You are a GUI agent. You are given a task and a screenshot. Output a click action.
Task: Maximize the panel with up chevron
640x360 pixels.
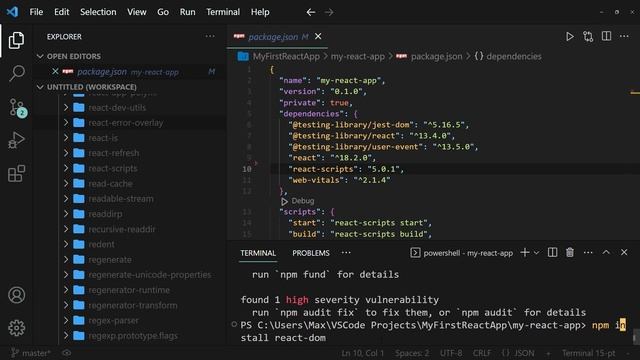[606, 253]
